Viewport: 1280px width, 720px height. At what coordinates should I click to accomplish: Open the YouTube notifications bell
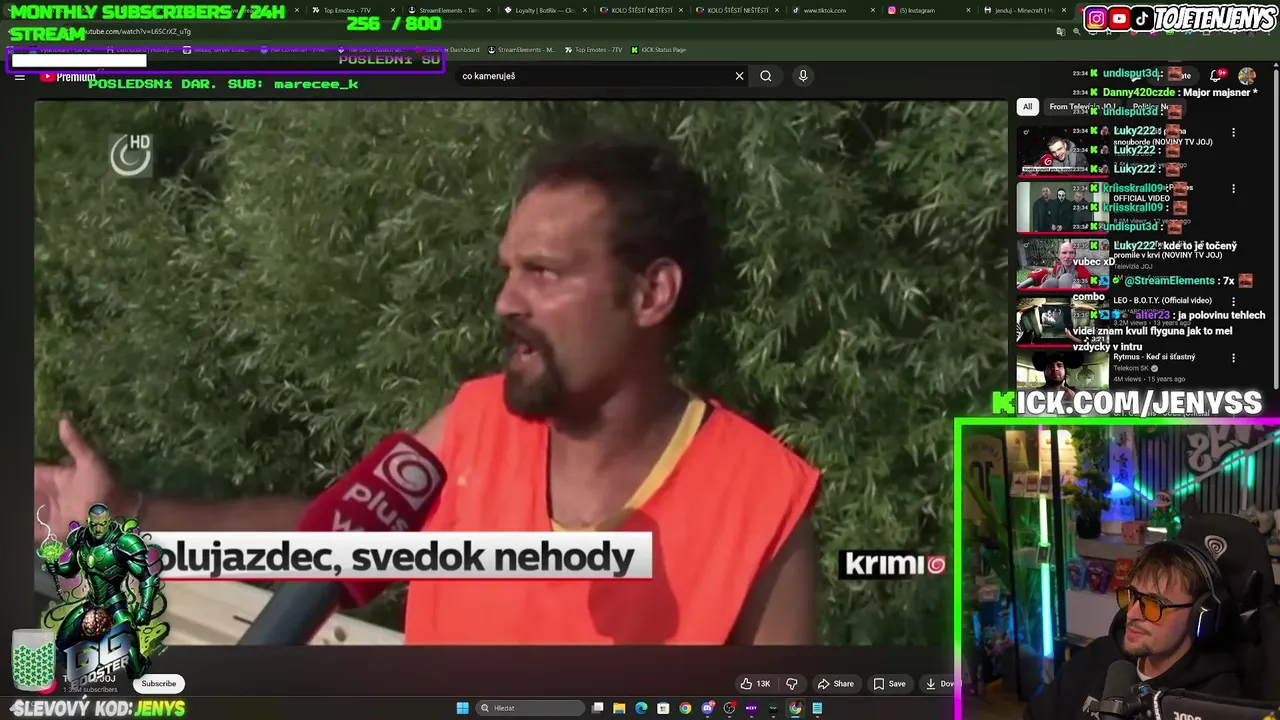coord(1217,76)
